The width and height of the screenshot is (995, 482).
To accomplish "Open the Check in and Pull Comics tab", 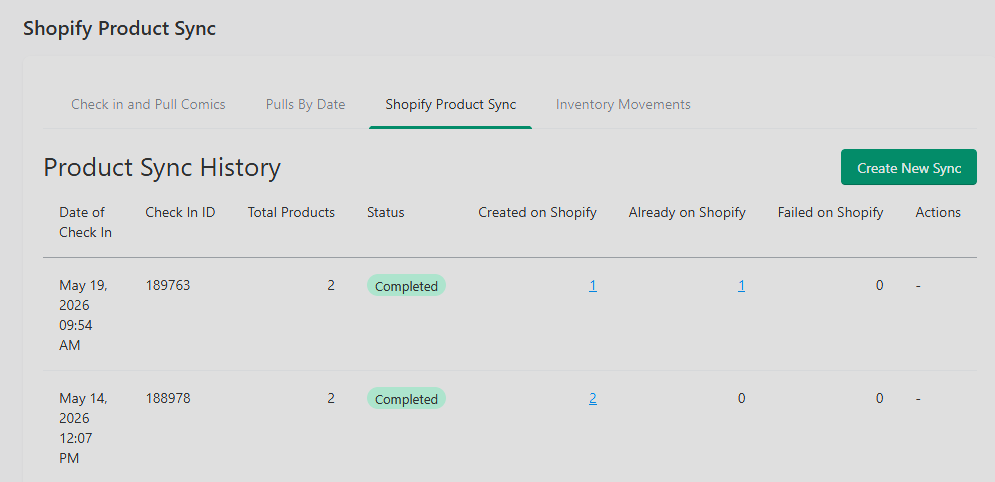I will pos(148,104).
